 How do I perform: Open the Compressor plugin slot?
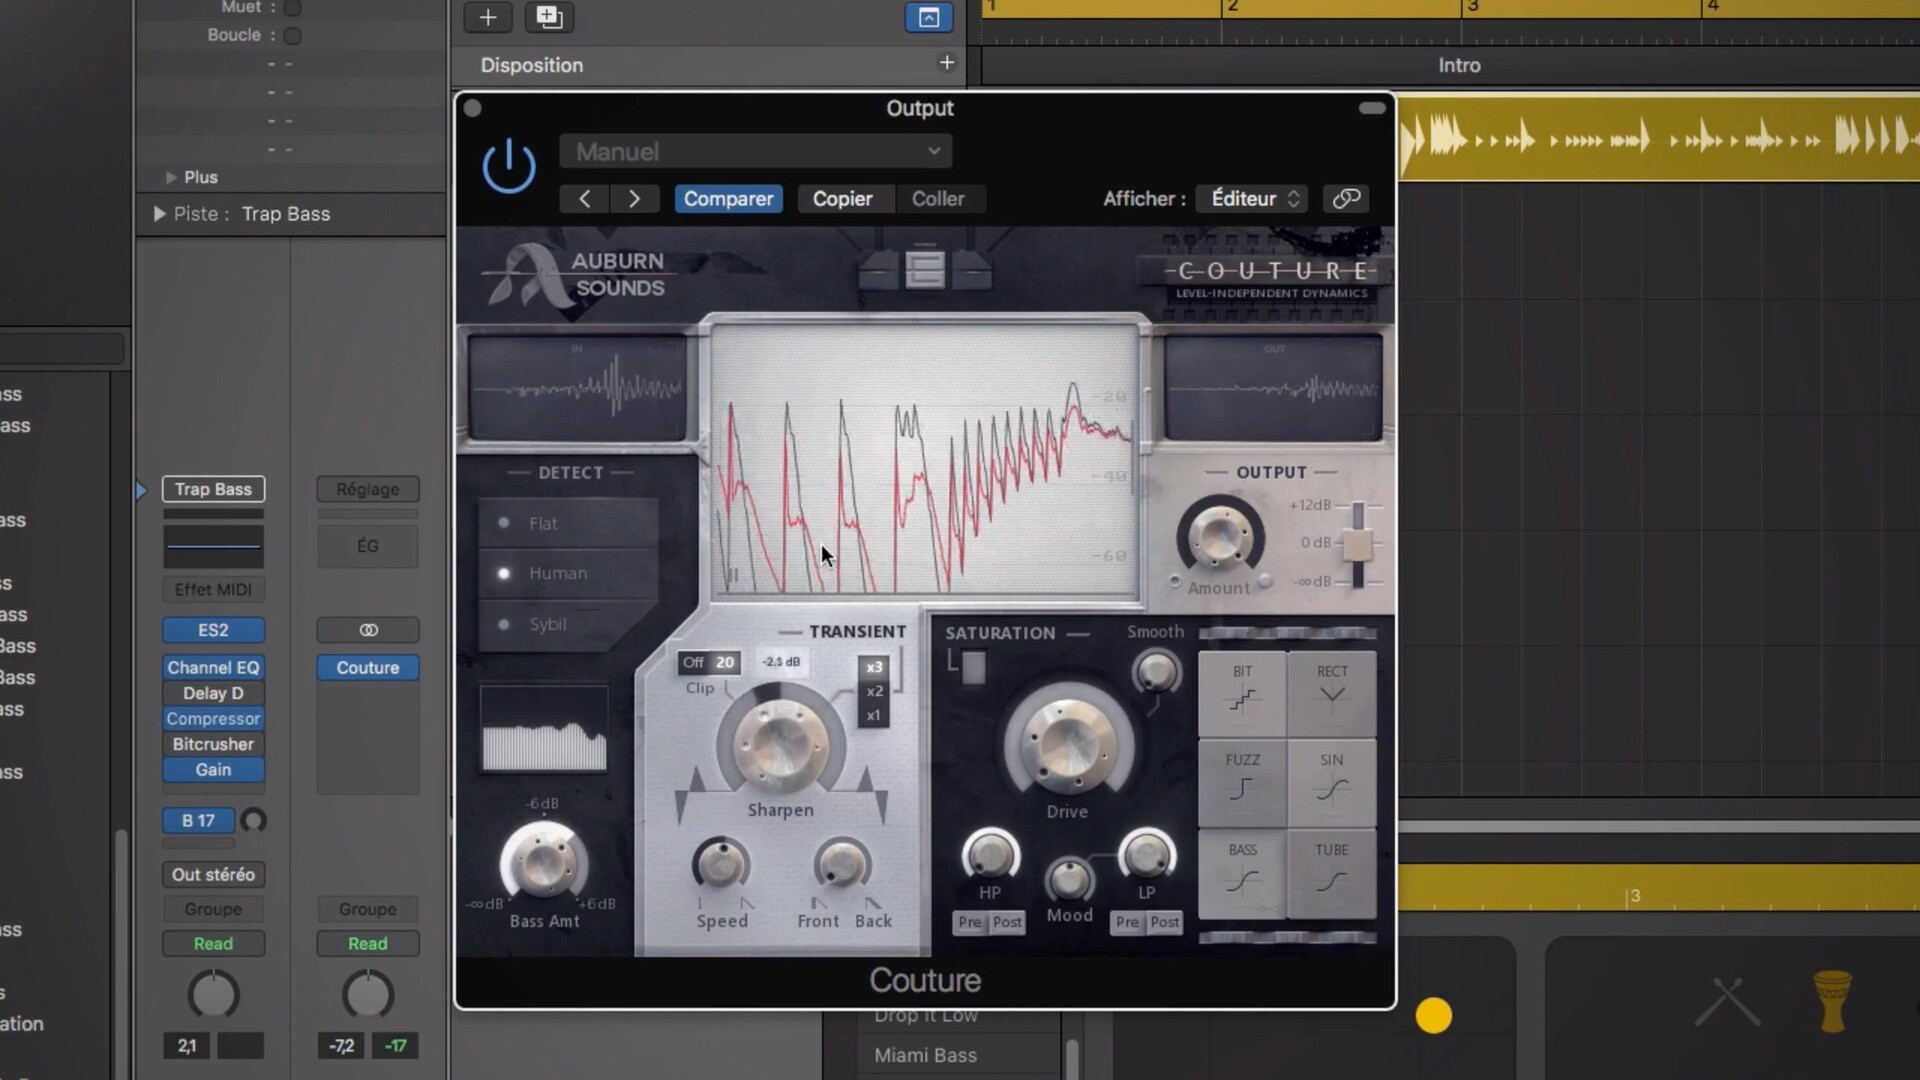[213, 718]
